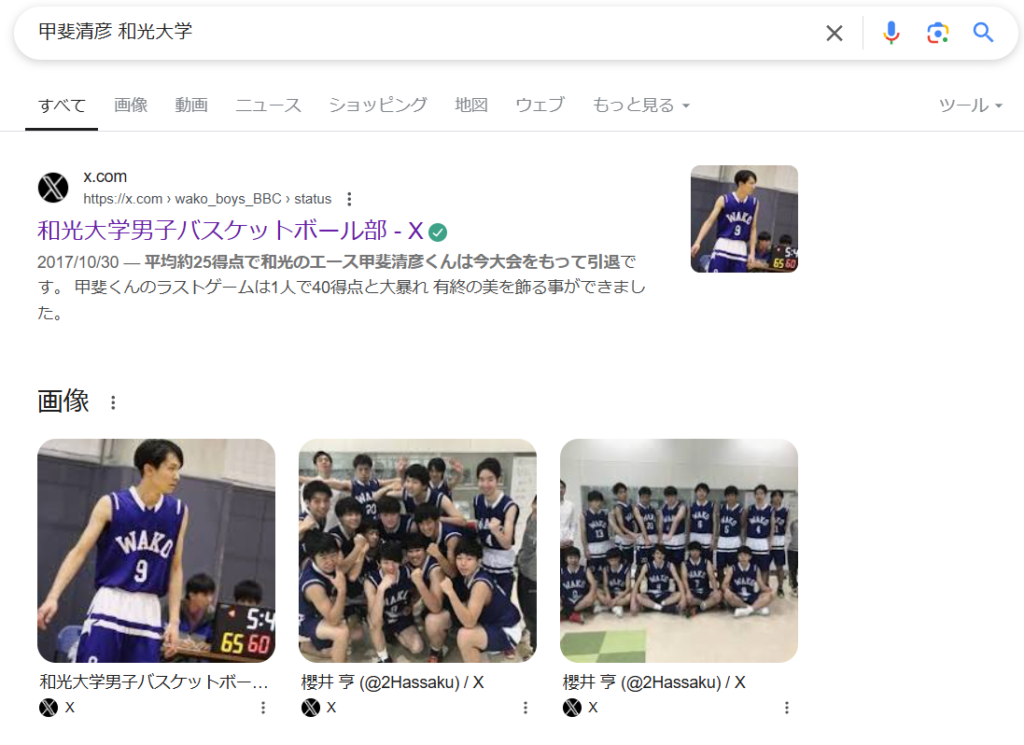Click the X.com favicon in first result
The height and width of the screenshot is (745, 1024).
[53, 187]
